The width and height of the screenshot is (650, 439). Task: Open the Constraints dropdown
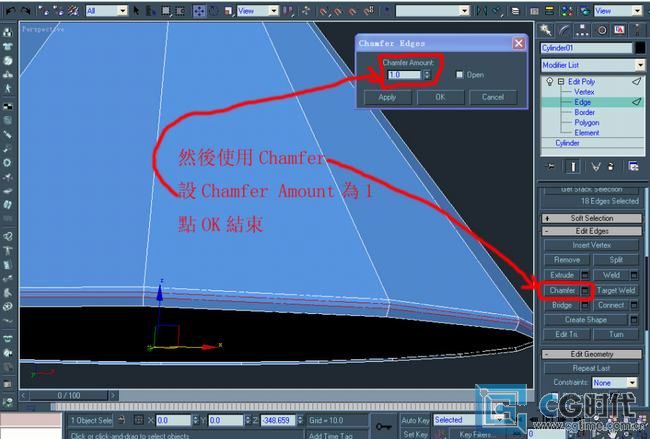[613, 382]
